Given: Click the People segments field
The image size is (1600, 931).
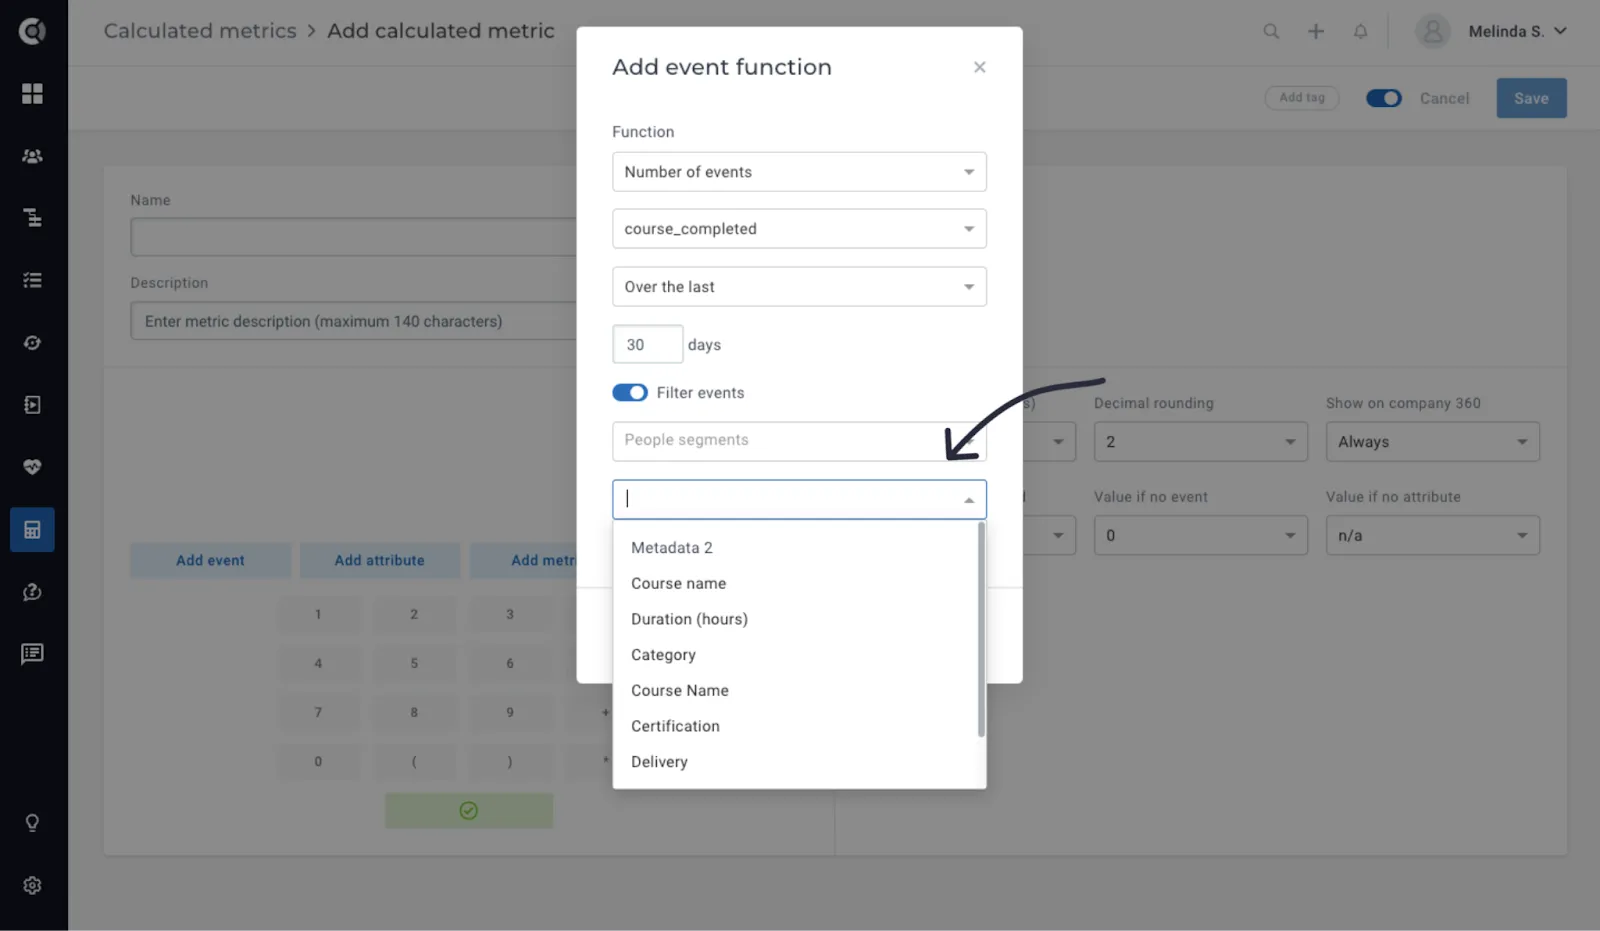Looking at the screenshot, I should 799,441.
